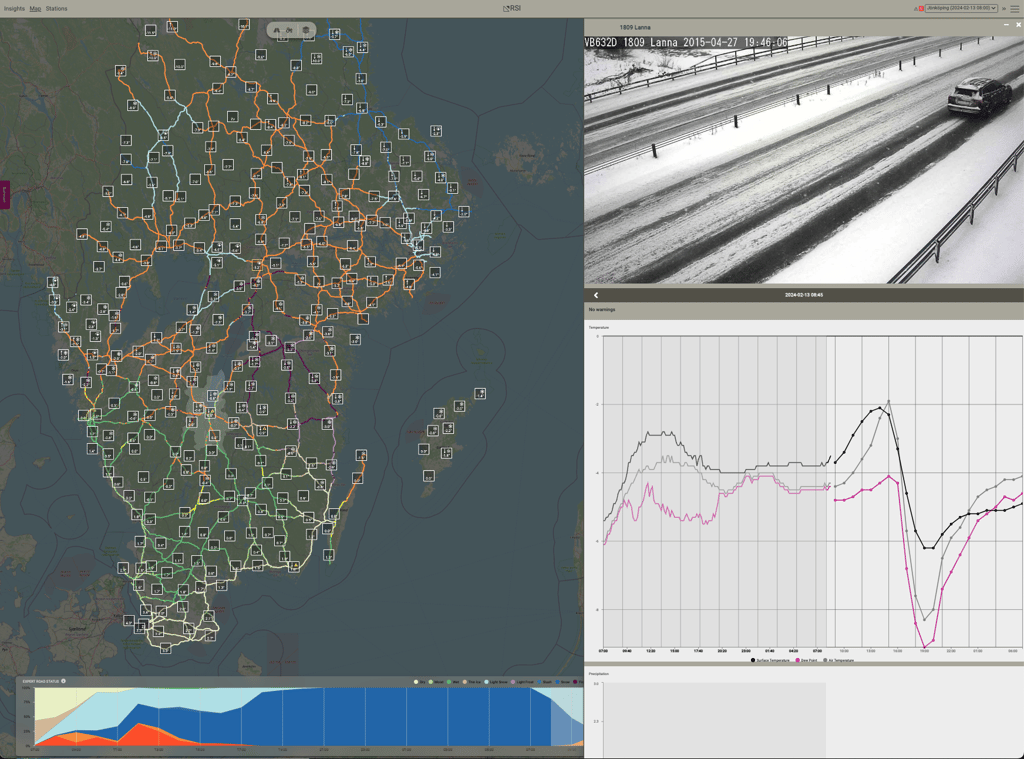Click the Temperature chart title
The height and width of the screenshot is (759, 1024).
[x=599, y=328]
